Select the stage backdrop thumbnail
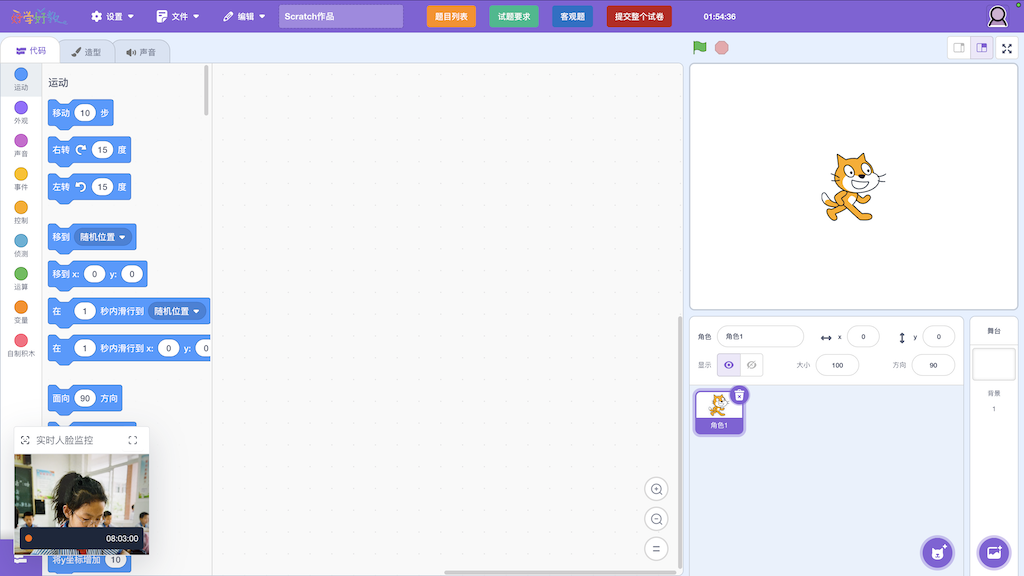Image resolution: width=1024 pixels, height=576 pixels. tap(994, 364)
